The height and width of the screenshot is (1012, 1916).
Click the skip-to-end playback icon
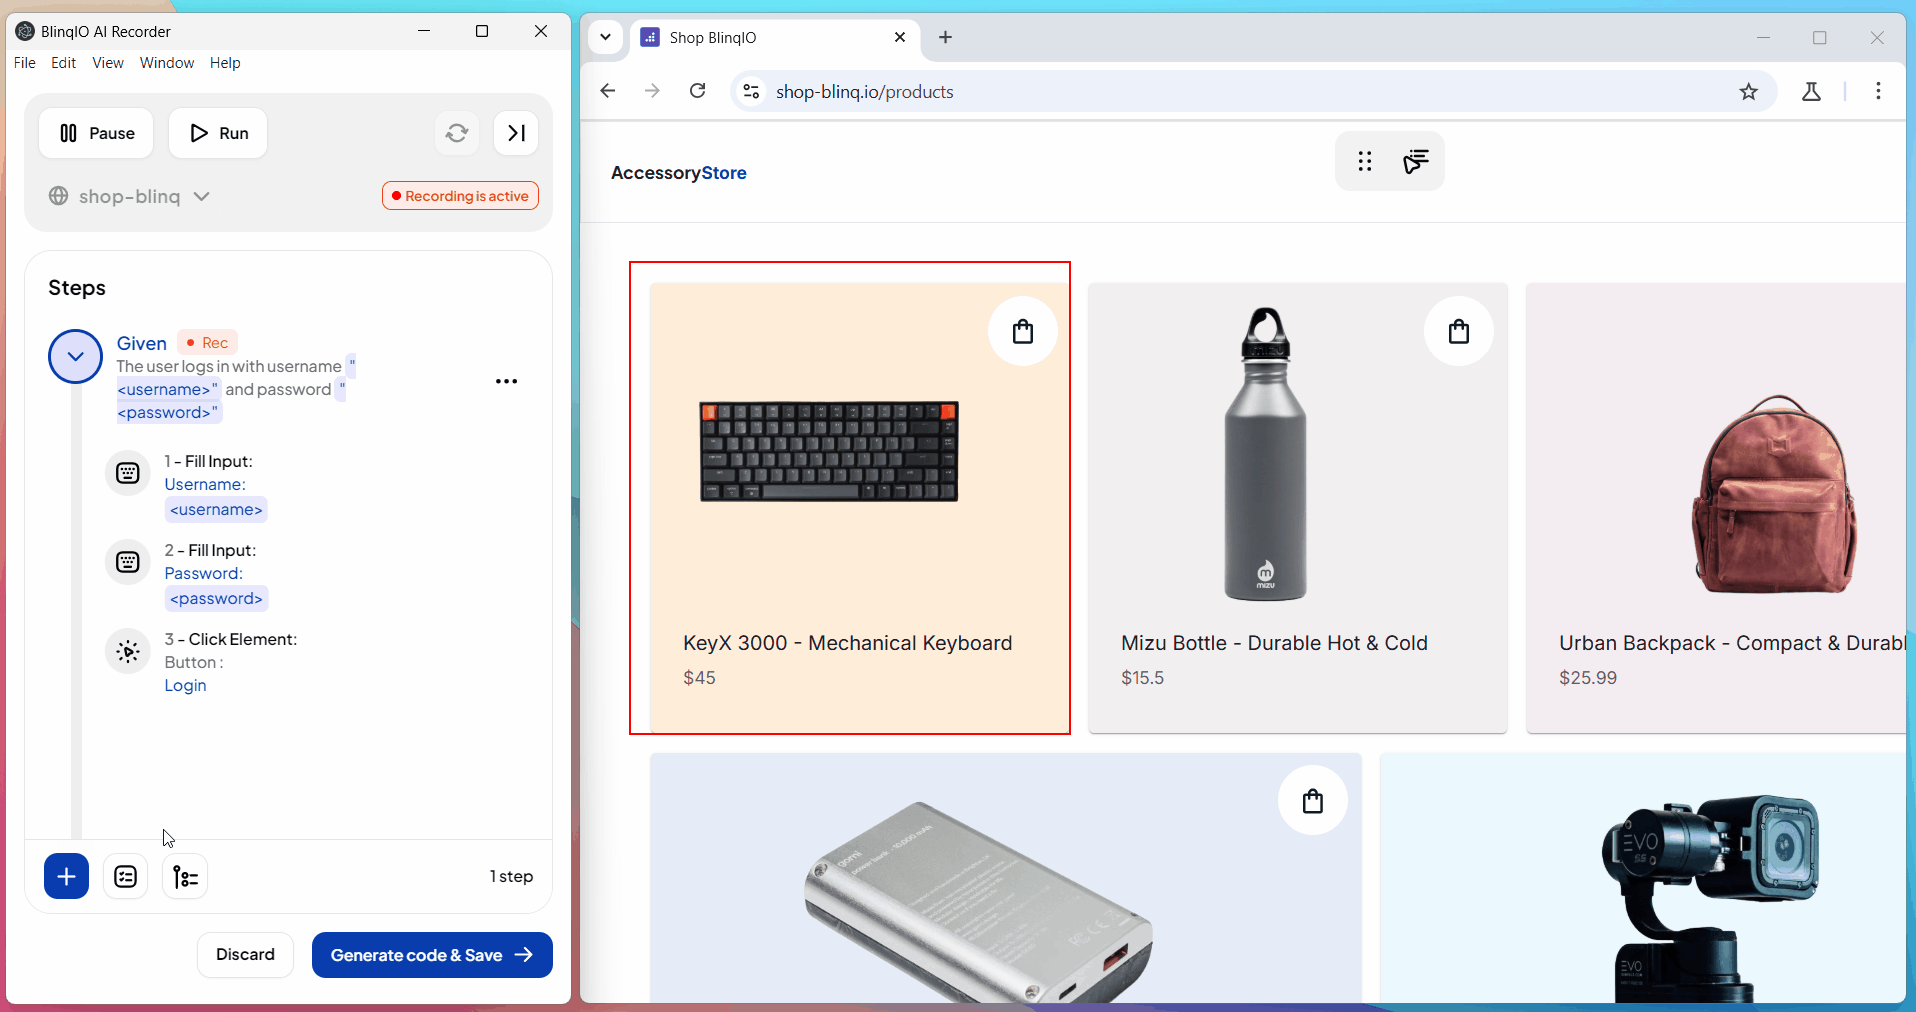point(515,133)
